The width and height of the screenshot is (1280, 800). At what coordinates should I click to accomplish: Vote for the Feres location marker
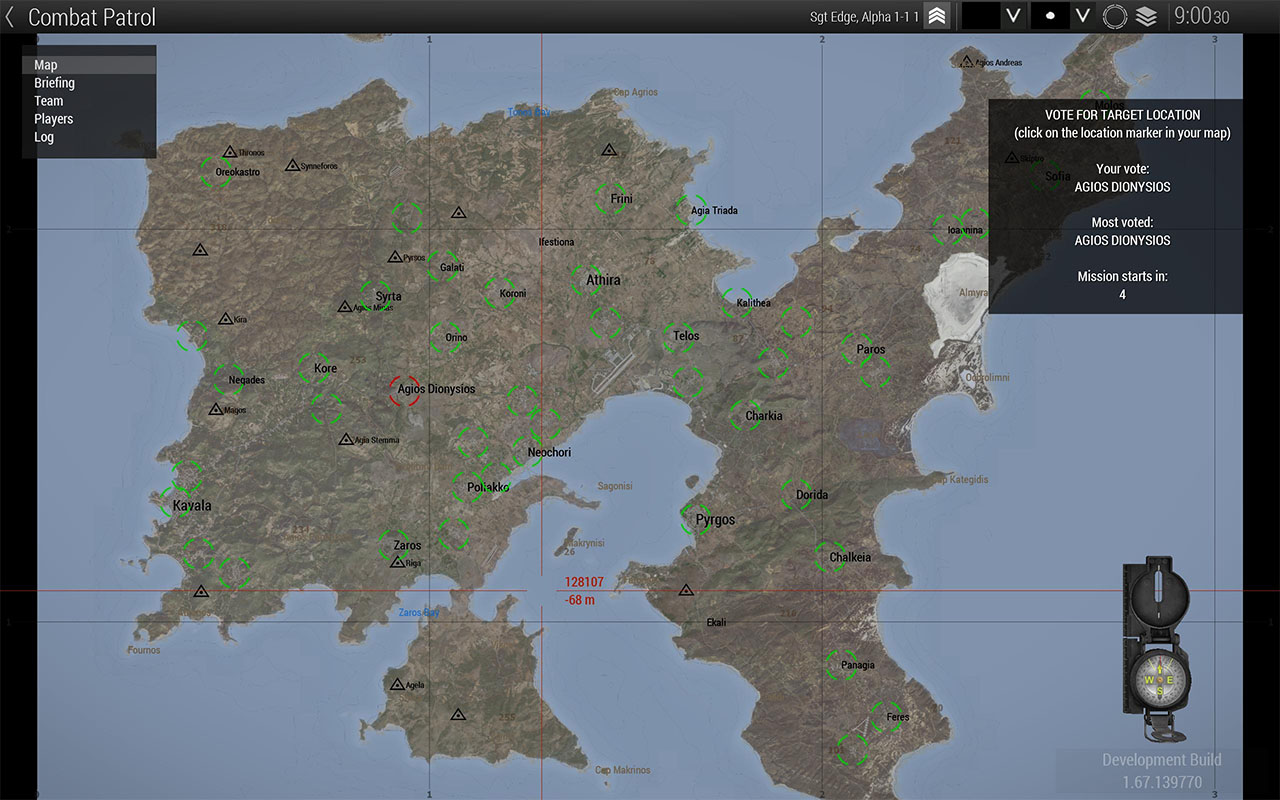pos(886,716)
